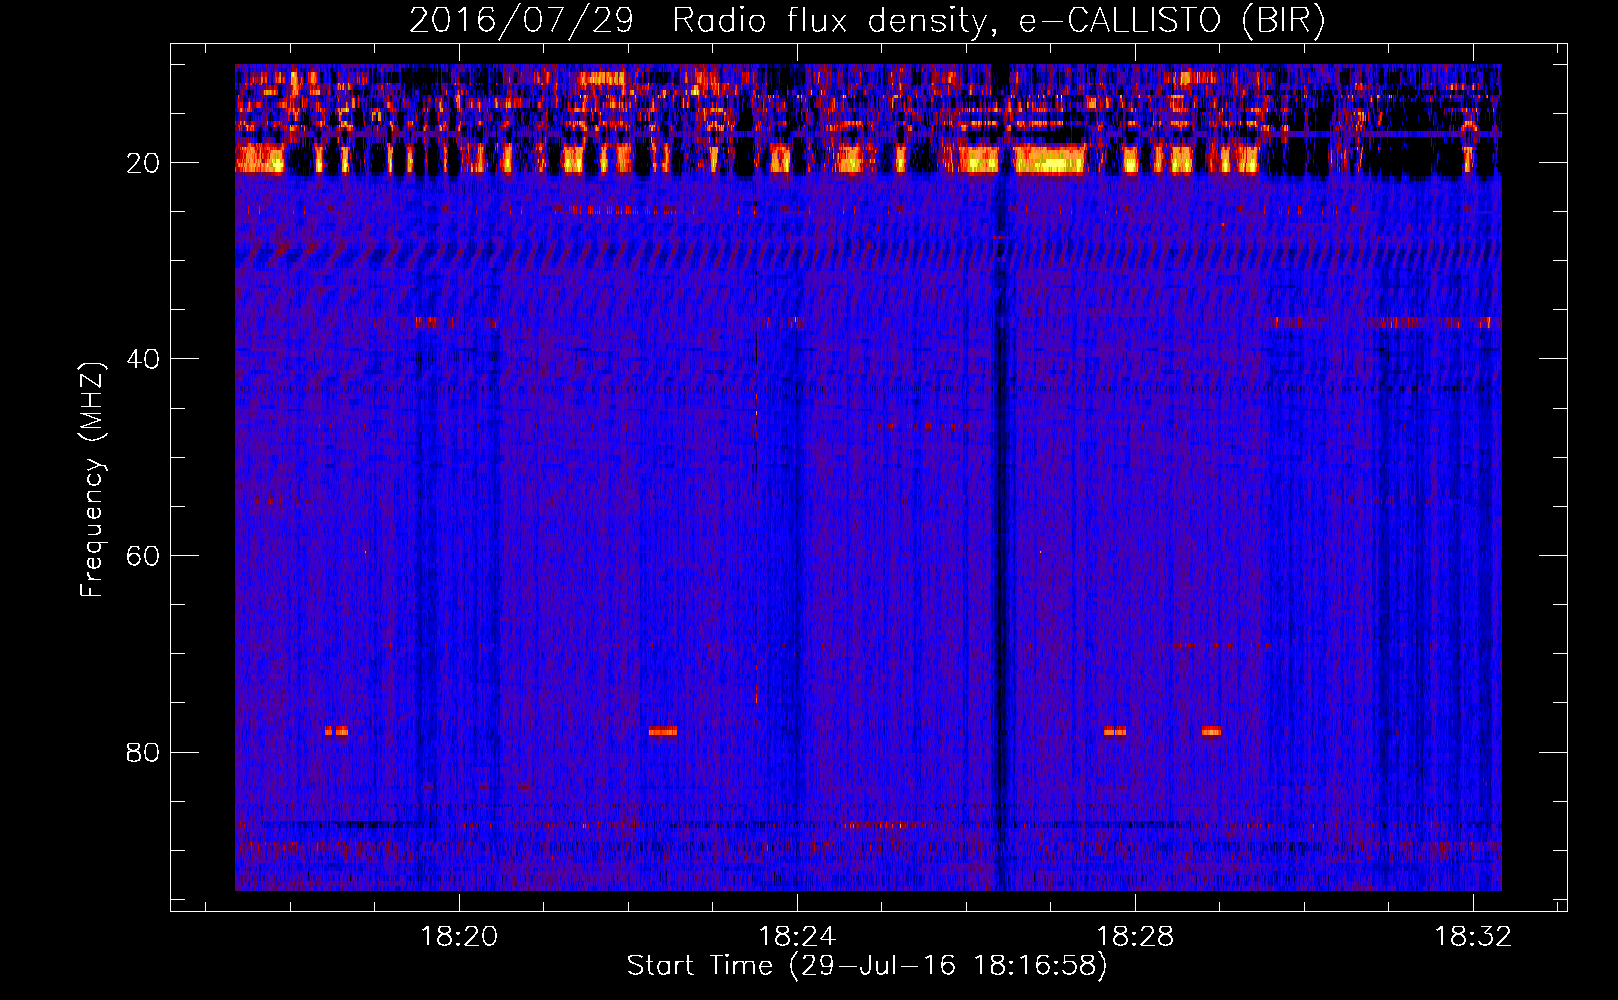Click the 18:28 time tick label
The width and height of the screenshot is (1618, 1000).
1135,937
